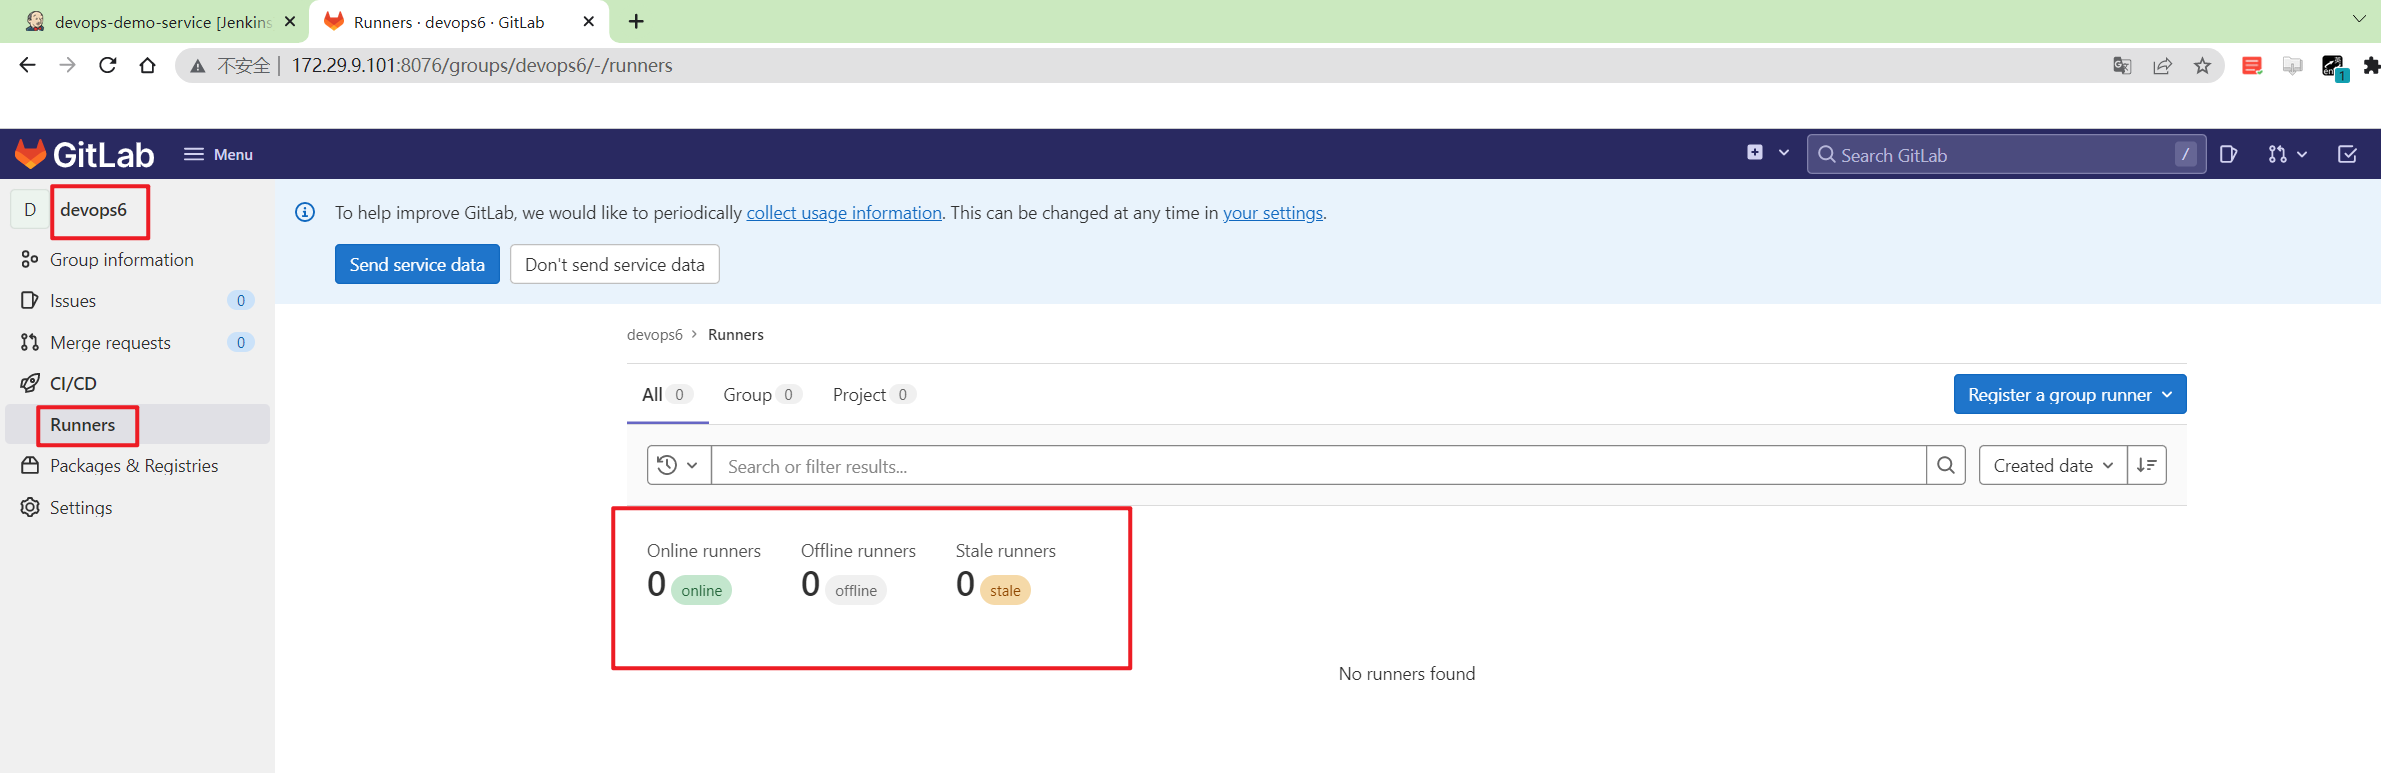Open the main Menu hamburger
Screen dimensions: 2381x773
coord(218,154)
